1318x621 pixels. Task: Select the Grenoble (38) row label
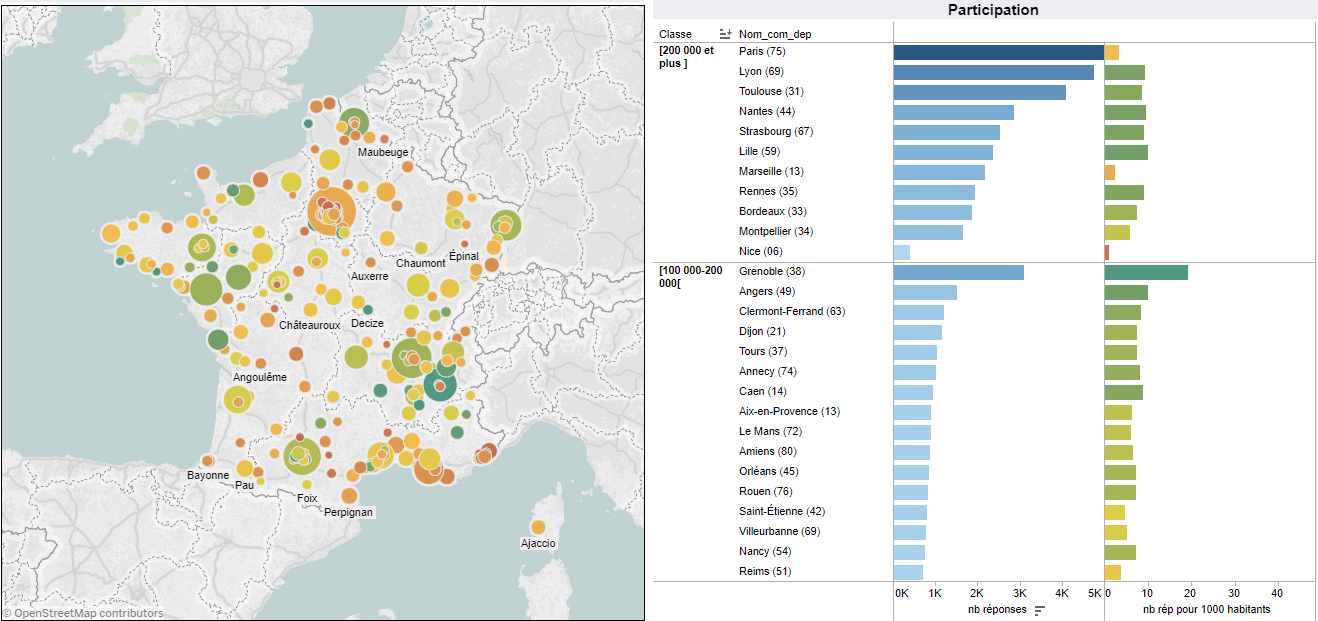(x=771, y=271)
